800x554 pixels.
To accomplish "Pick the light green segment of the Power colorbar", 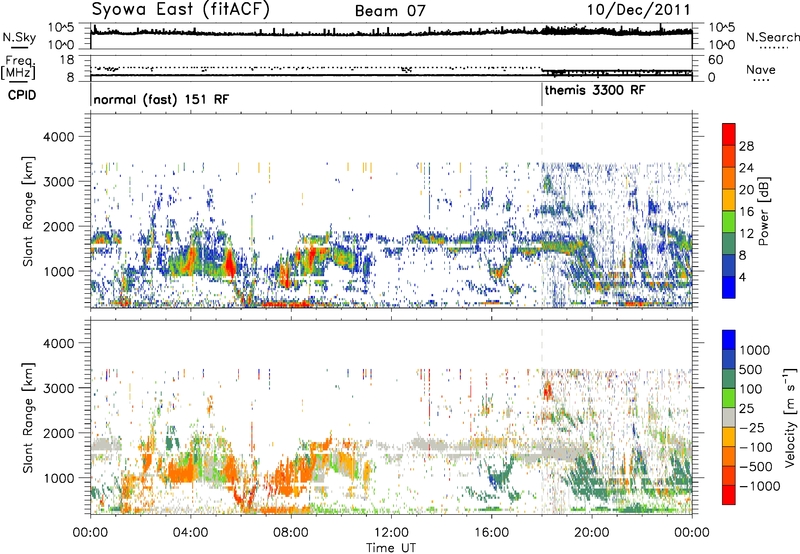I will click(729, 221).
